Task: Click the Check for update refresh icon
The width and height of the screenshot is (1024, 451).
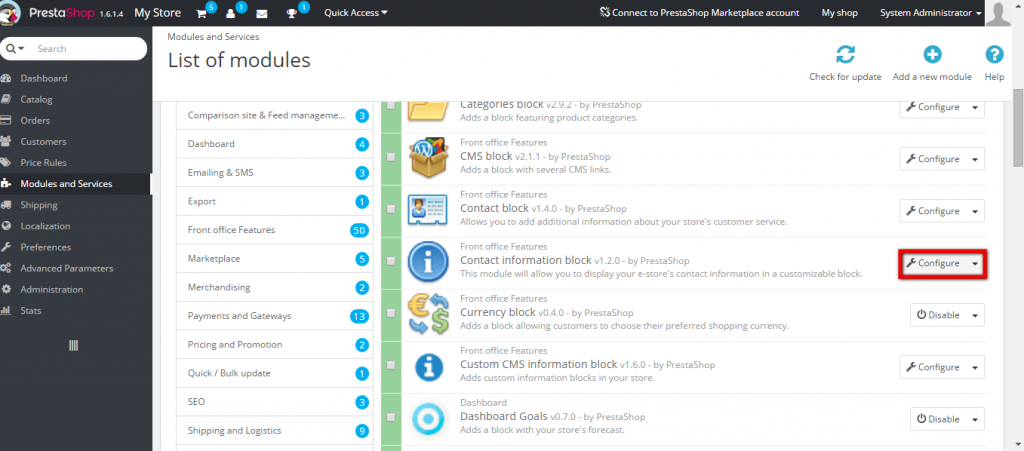Action: tap(845, 55)
